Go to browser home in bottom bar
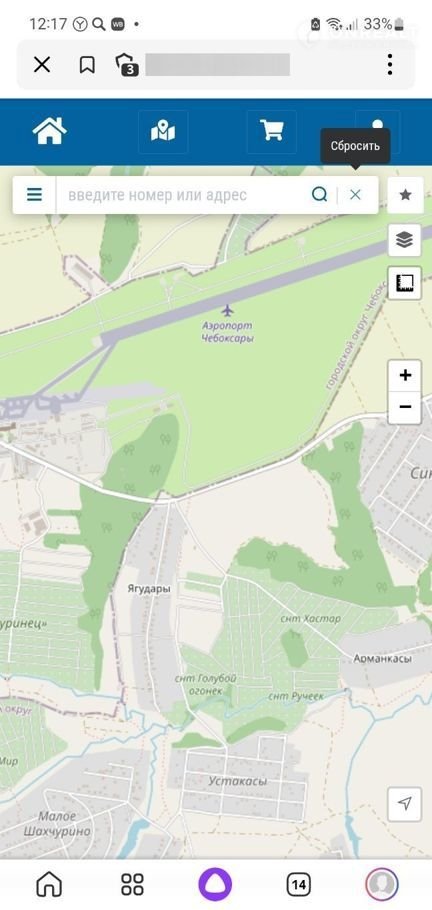The image size is (432, 910). click(49, 885)
